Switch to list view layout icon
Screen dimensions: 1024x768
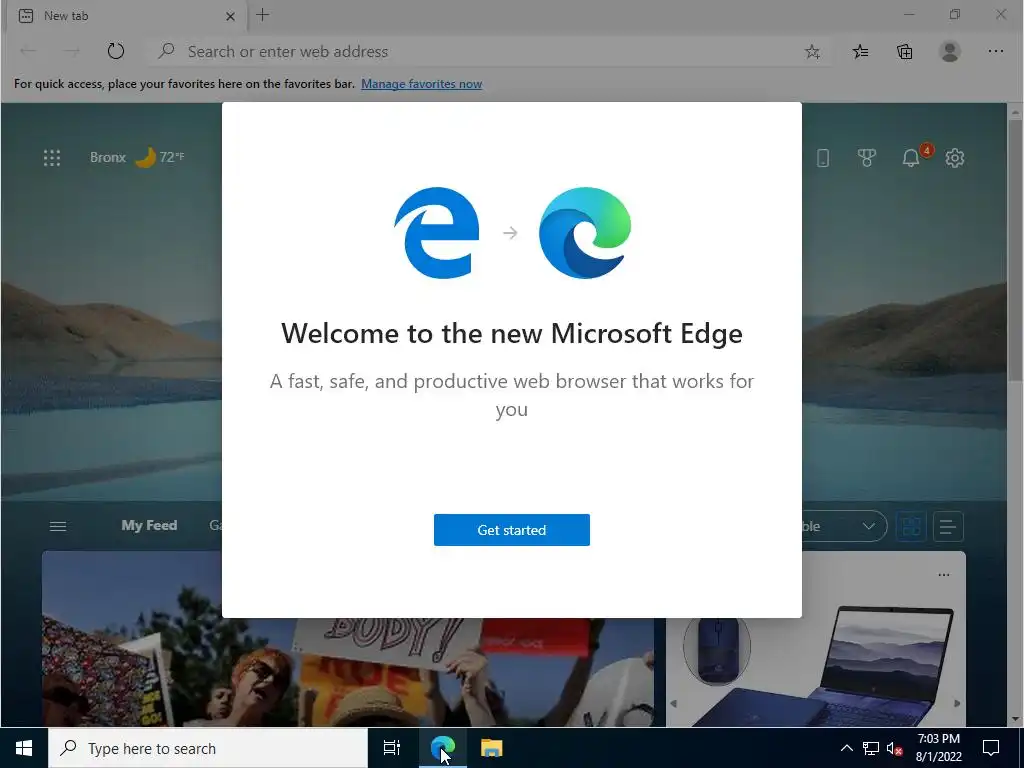(948, 526)
